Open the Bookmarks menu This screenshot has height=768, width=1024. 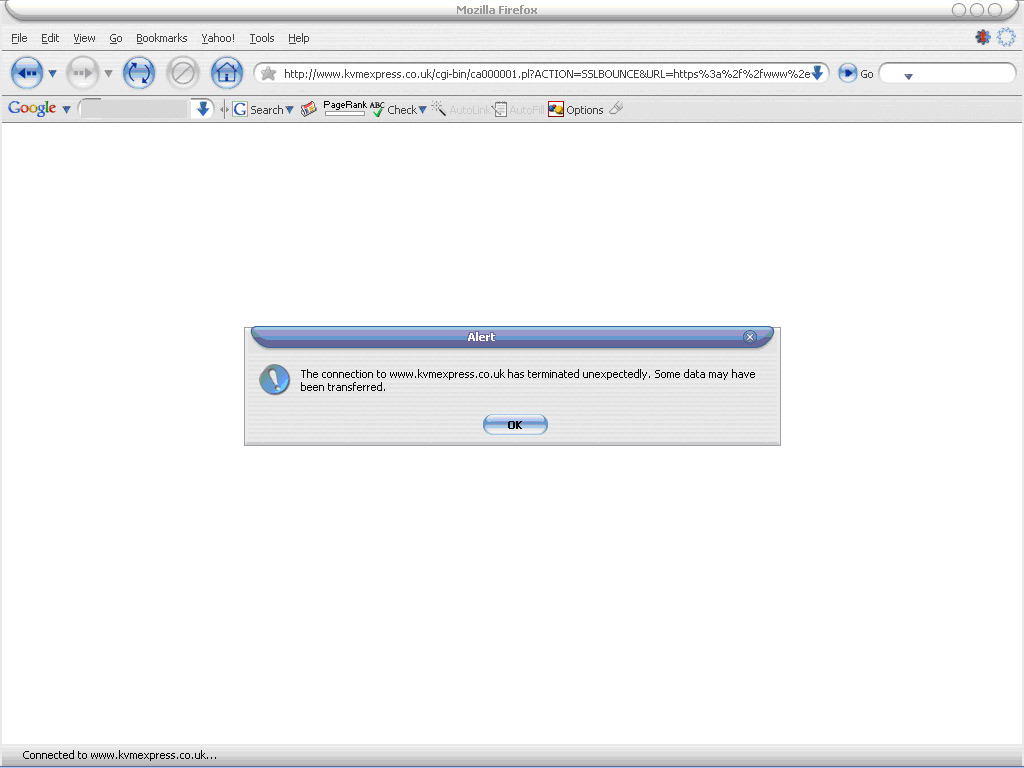[161, 38]
